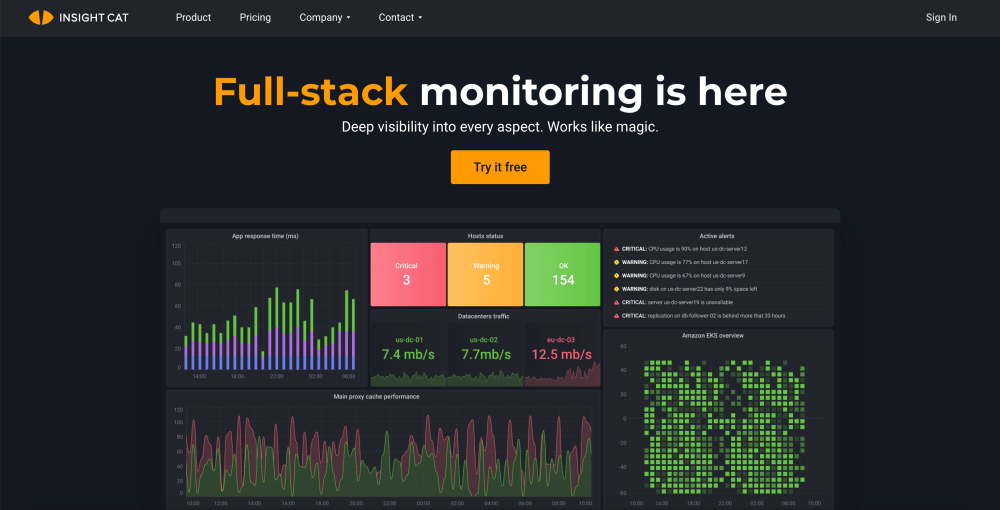Open the Pricing page
Viewport: 1000px width, 510px height.
255,17
